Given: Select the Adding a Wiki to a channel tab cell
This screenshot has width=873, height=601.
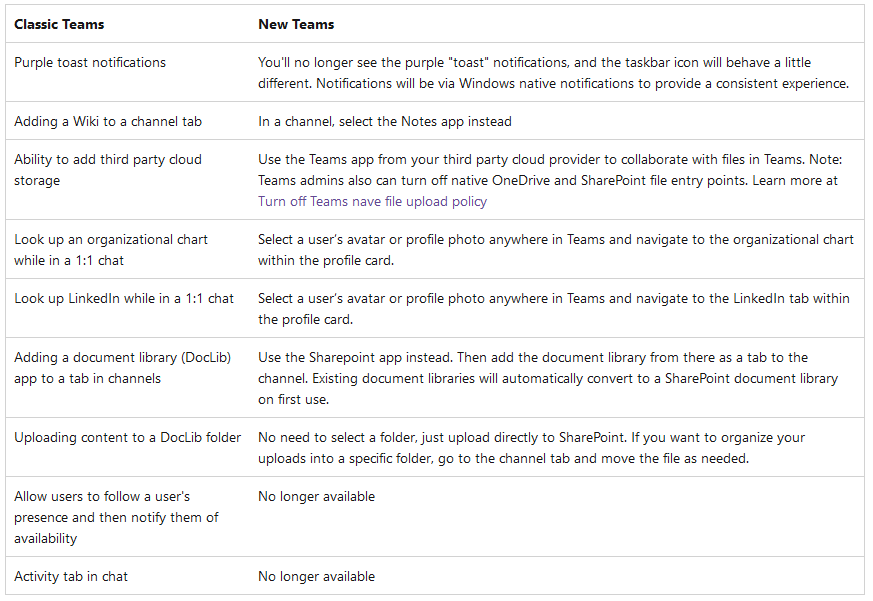Looking at the screenshot, I should pos(108,122).
